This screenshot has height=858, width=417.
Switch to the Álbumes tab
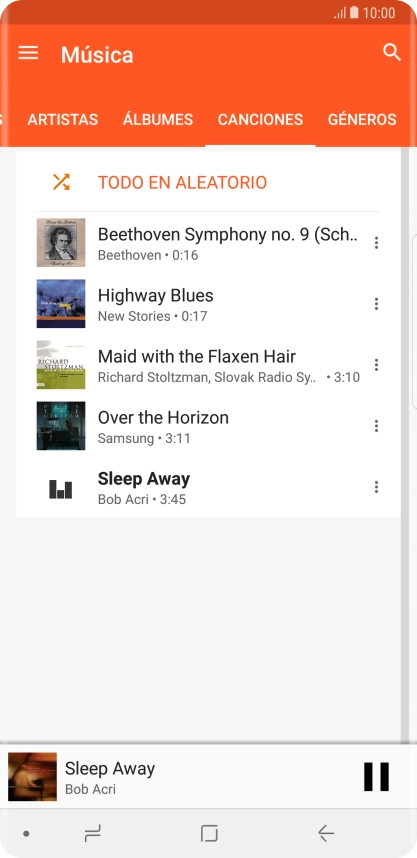coord(158,119)
